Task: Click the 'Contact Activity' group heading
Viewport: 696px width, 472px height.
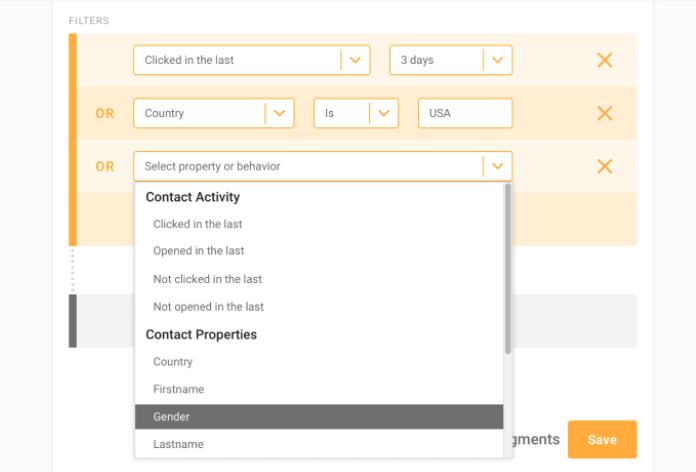Action: click(193, 197)
